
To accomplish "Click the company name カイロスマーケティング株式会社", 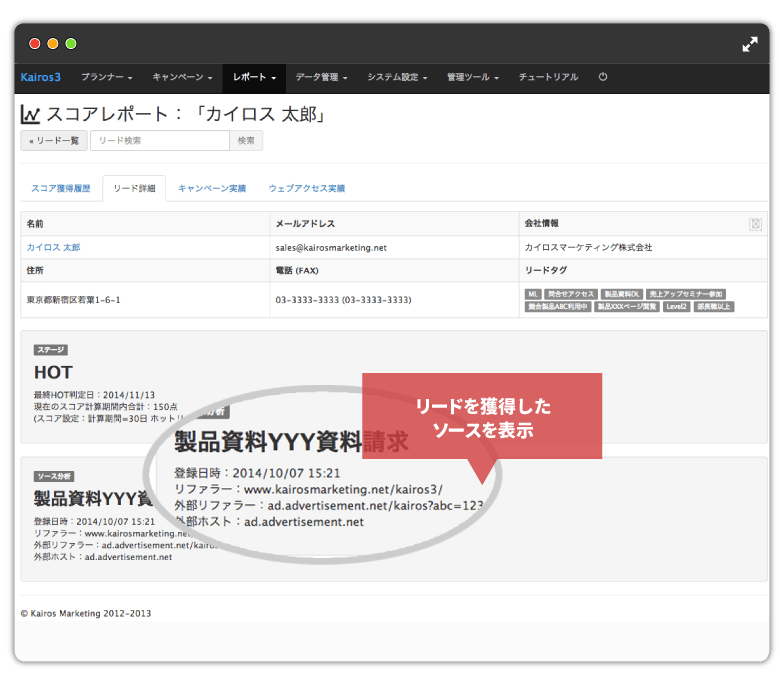I will (588, 247).
